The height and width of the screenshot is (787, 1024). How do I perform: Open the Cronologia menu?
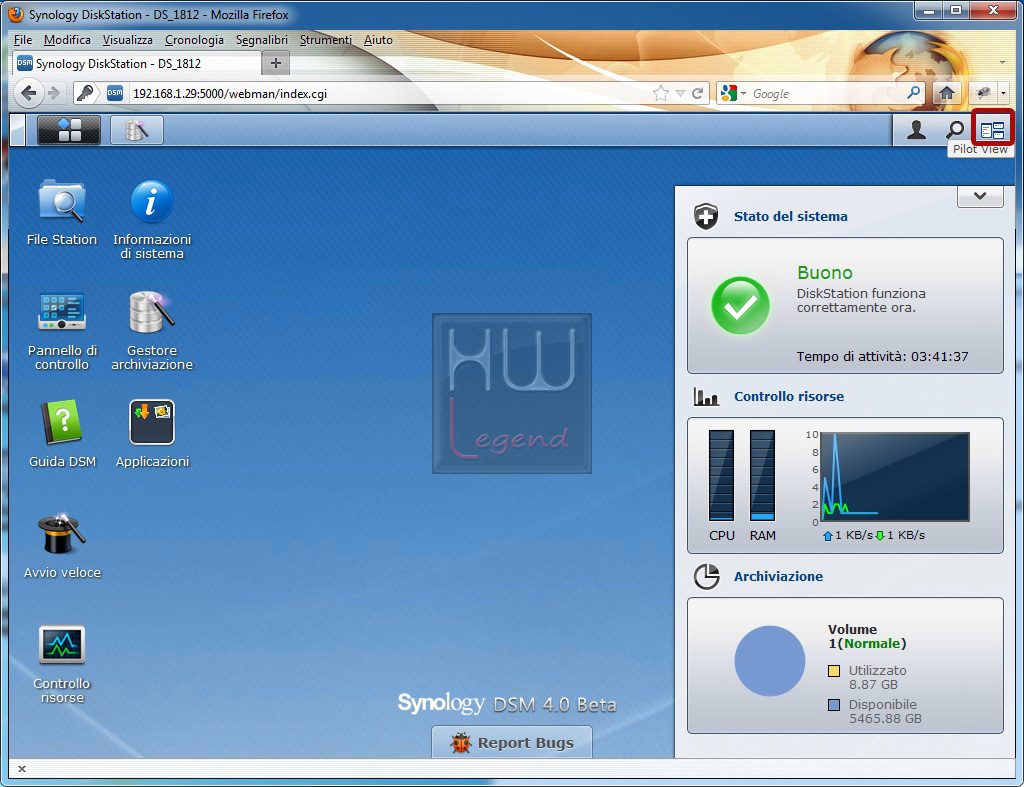point(194,40)
